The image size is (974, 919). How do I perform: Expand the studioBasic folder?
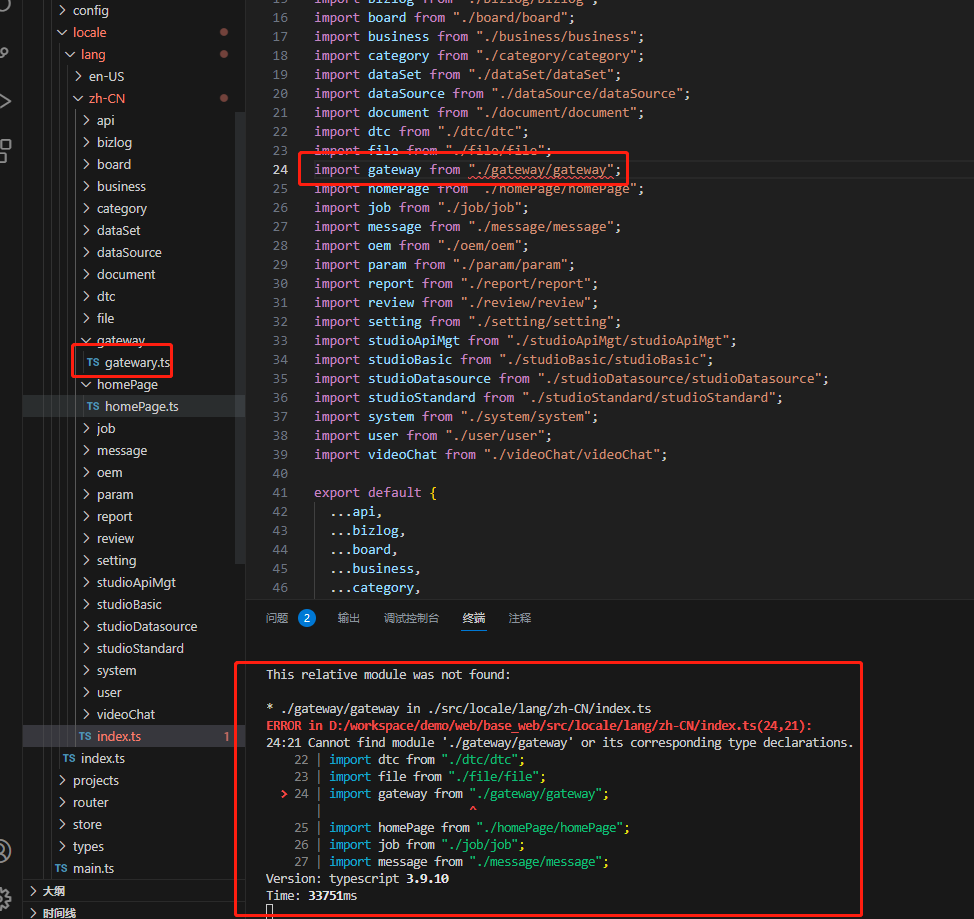click(129, 605)
